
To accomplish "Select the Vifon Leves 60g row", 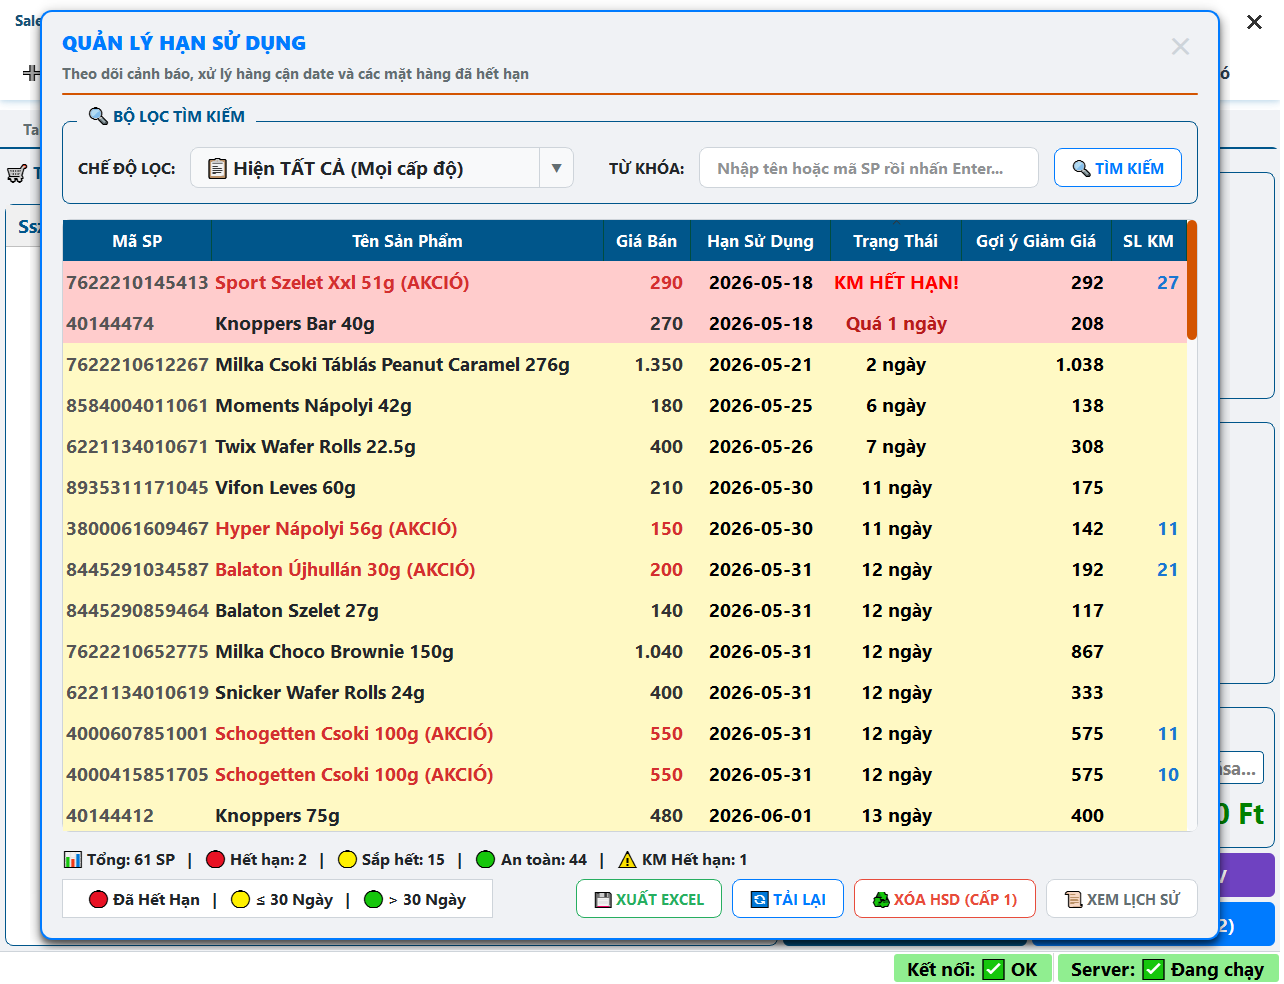I will [625, 488].
